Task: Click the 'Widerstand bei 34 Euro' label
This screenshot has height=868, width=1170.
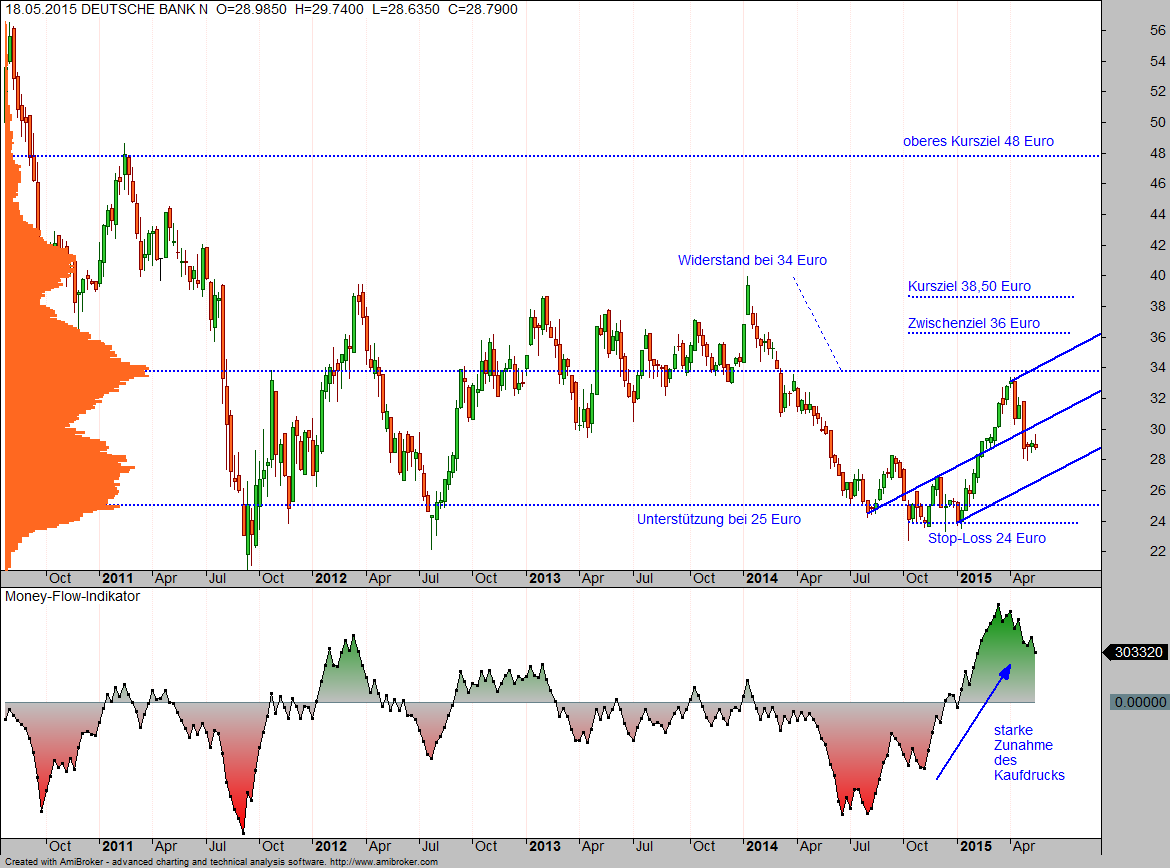Action: [x=752, y=260]
